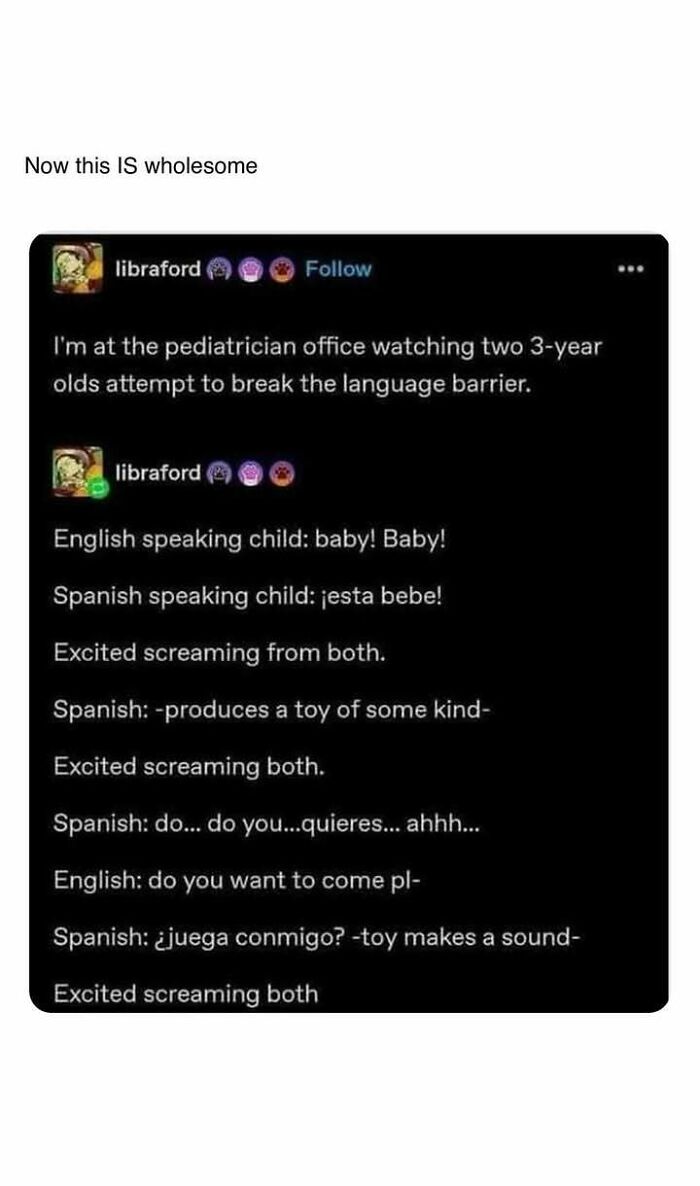Select the blue paw badge on the reblog
The image size is (700, 1186).
[219, 474]
